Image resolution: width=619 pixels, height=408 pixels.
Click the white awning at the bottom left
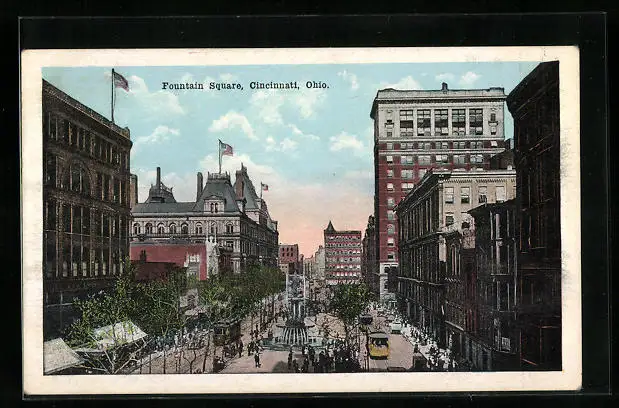121,333
